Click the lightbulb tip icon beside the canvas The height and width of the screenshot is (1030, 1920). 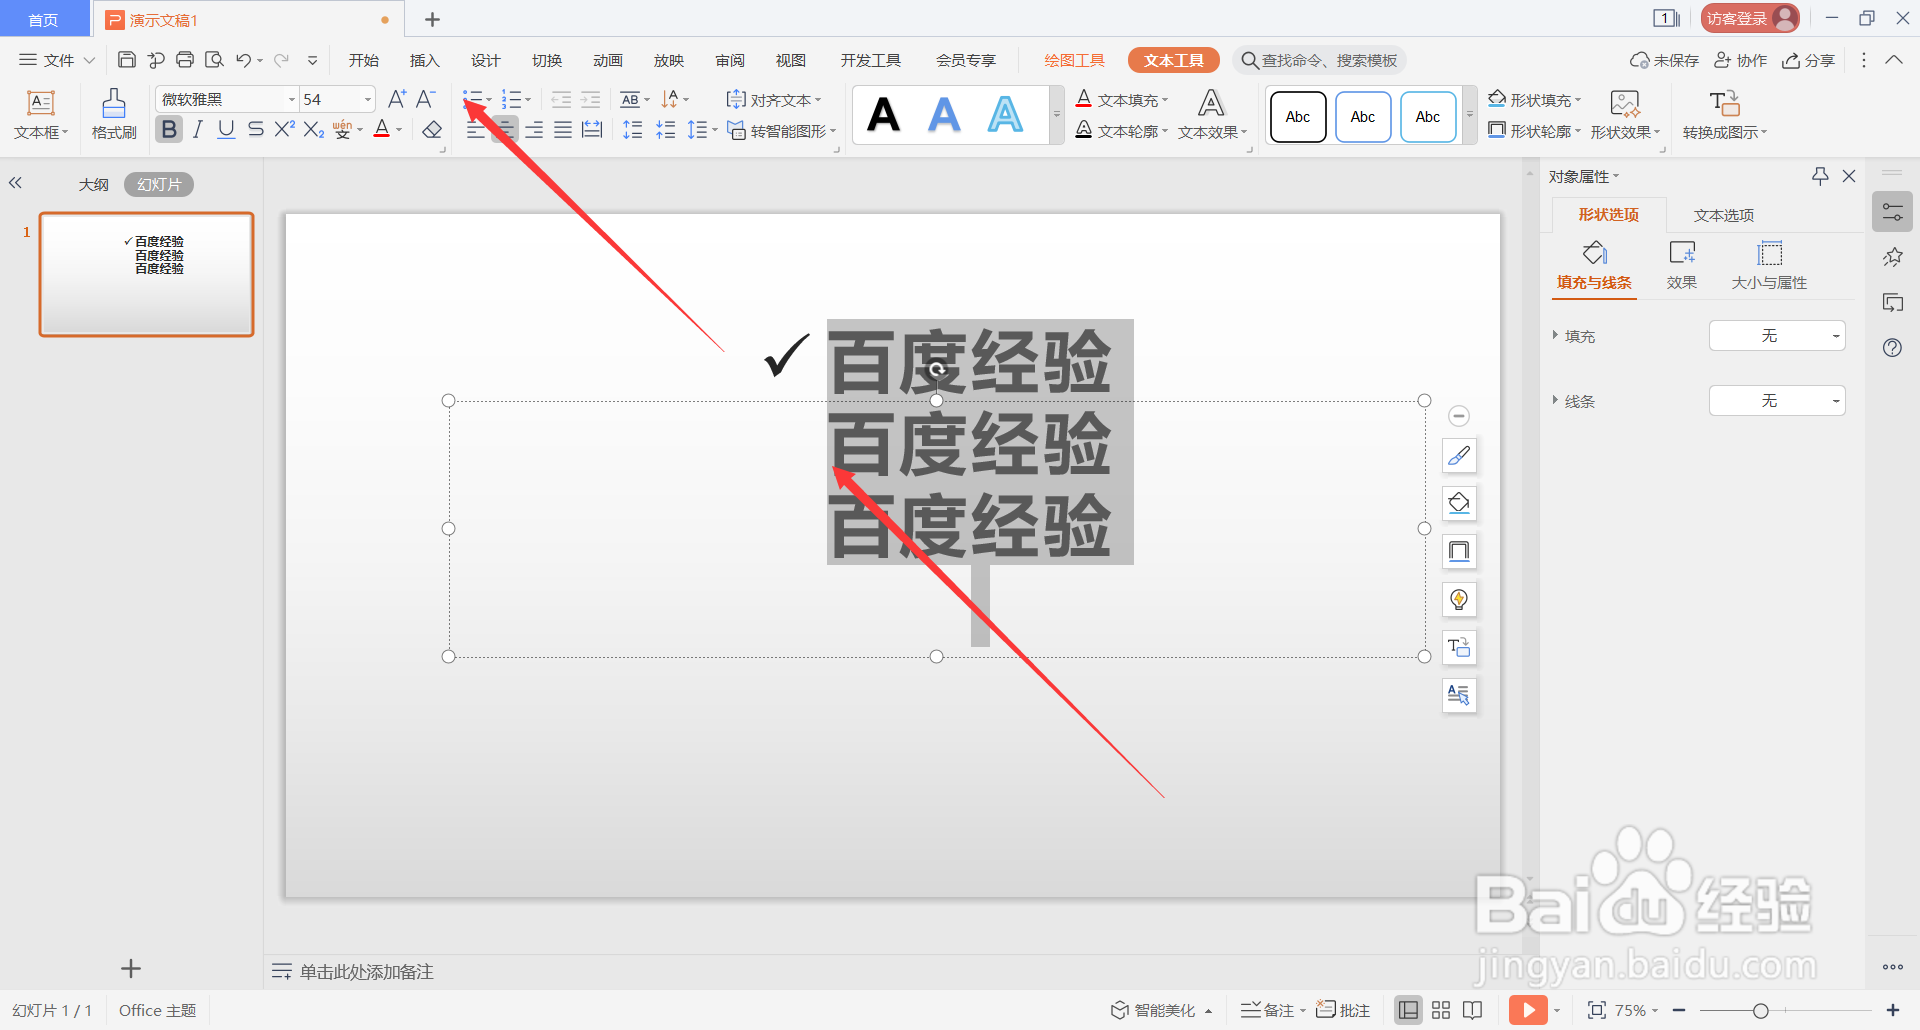(1459, 599)
